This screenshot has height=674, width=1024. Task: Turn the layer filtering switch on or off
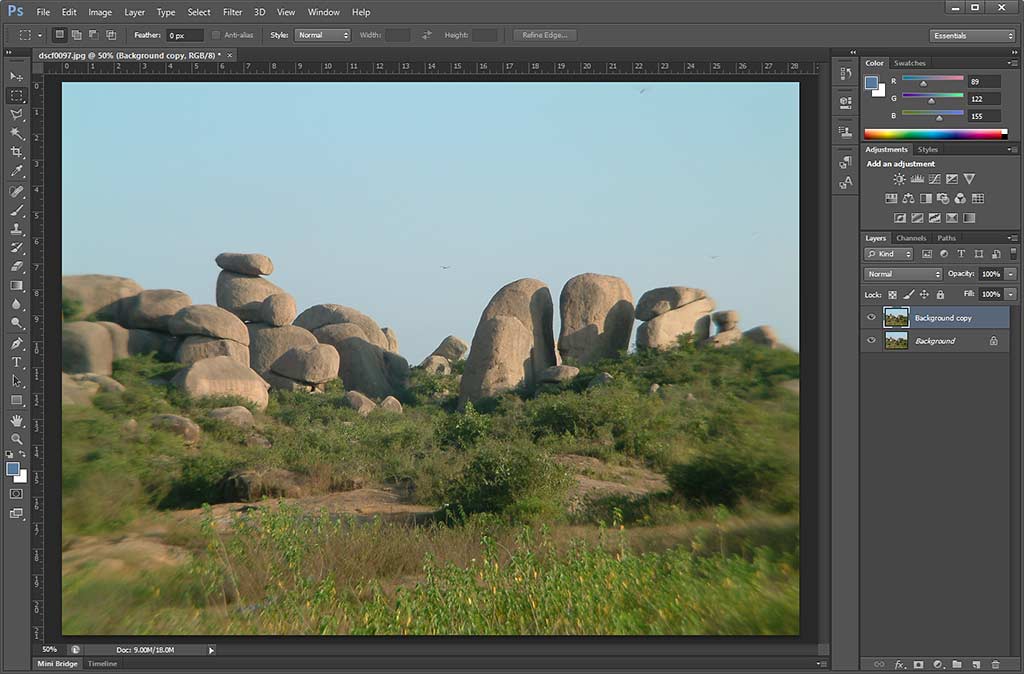(1014, 253)
